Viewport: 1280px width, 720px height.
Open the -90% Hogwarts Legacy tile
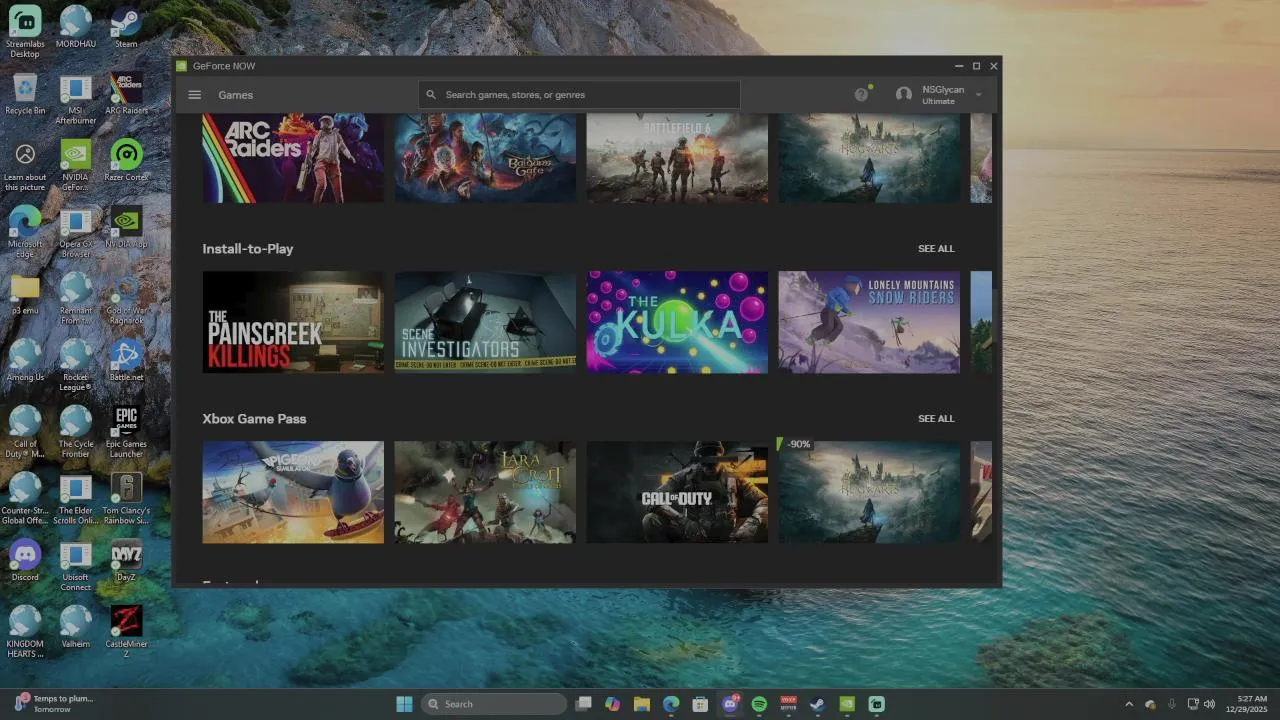(x=869, y=492)
